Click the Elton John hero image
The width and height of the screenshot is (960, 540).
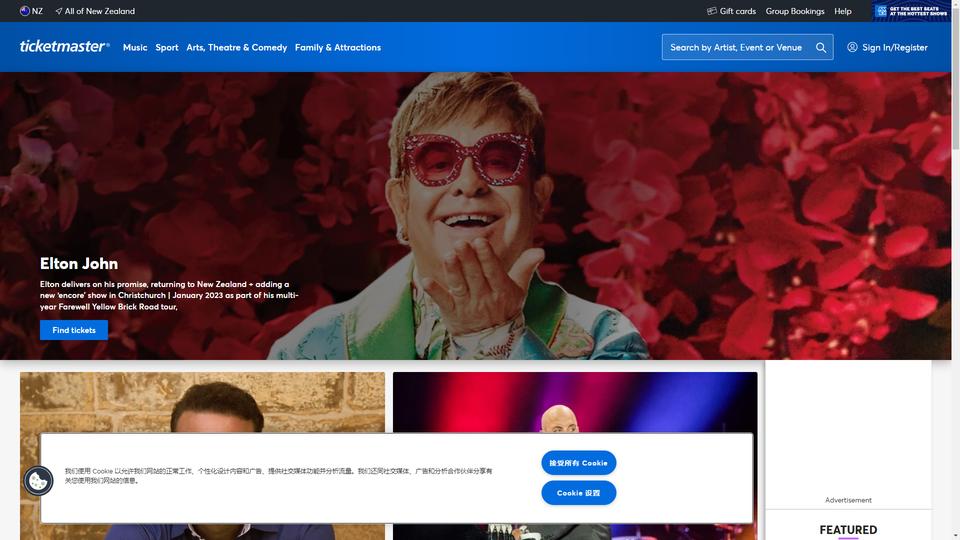(x=475, y=216)
